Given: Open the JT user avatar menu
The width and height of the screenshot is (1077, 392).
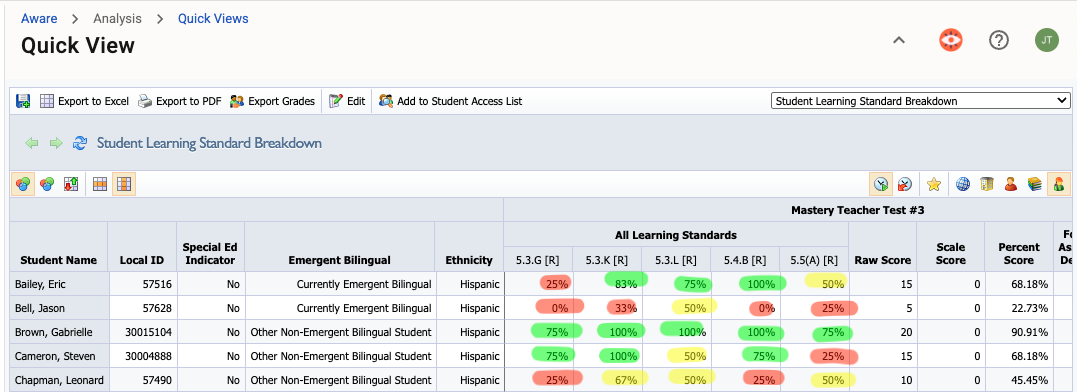Looking at the screenshot, I should (x=1047, y=41).
